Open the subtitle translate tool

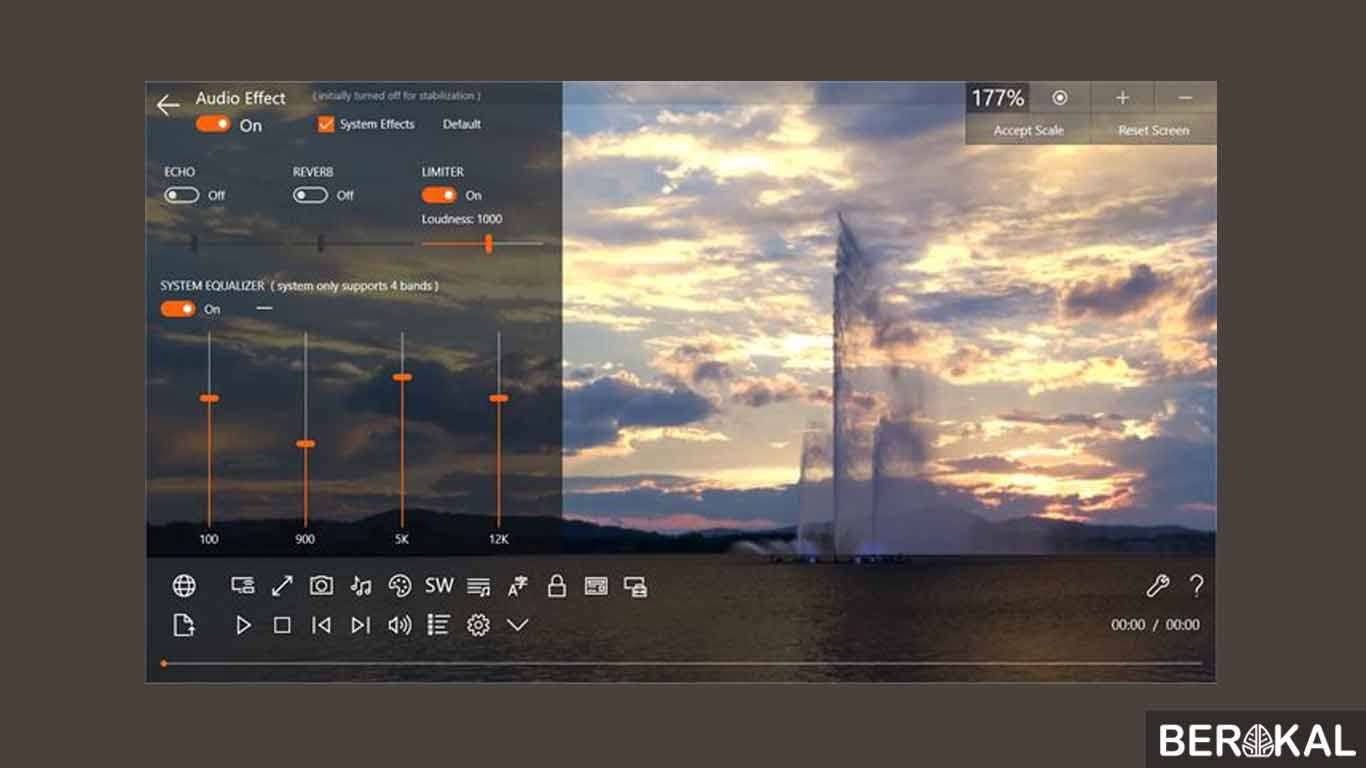(x=516, y=586)
